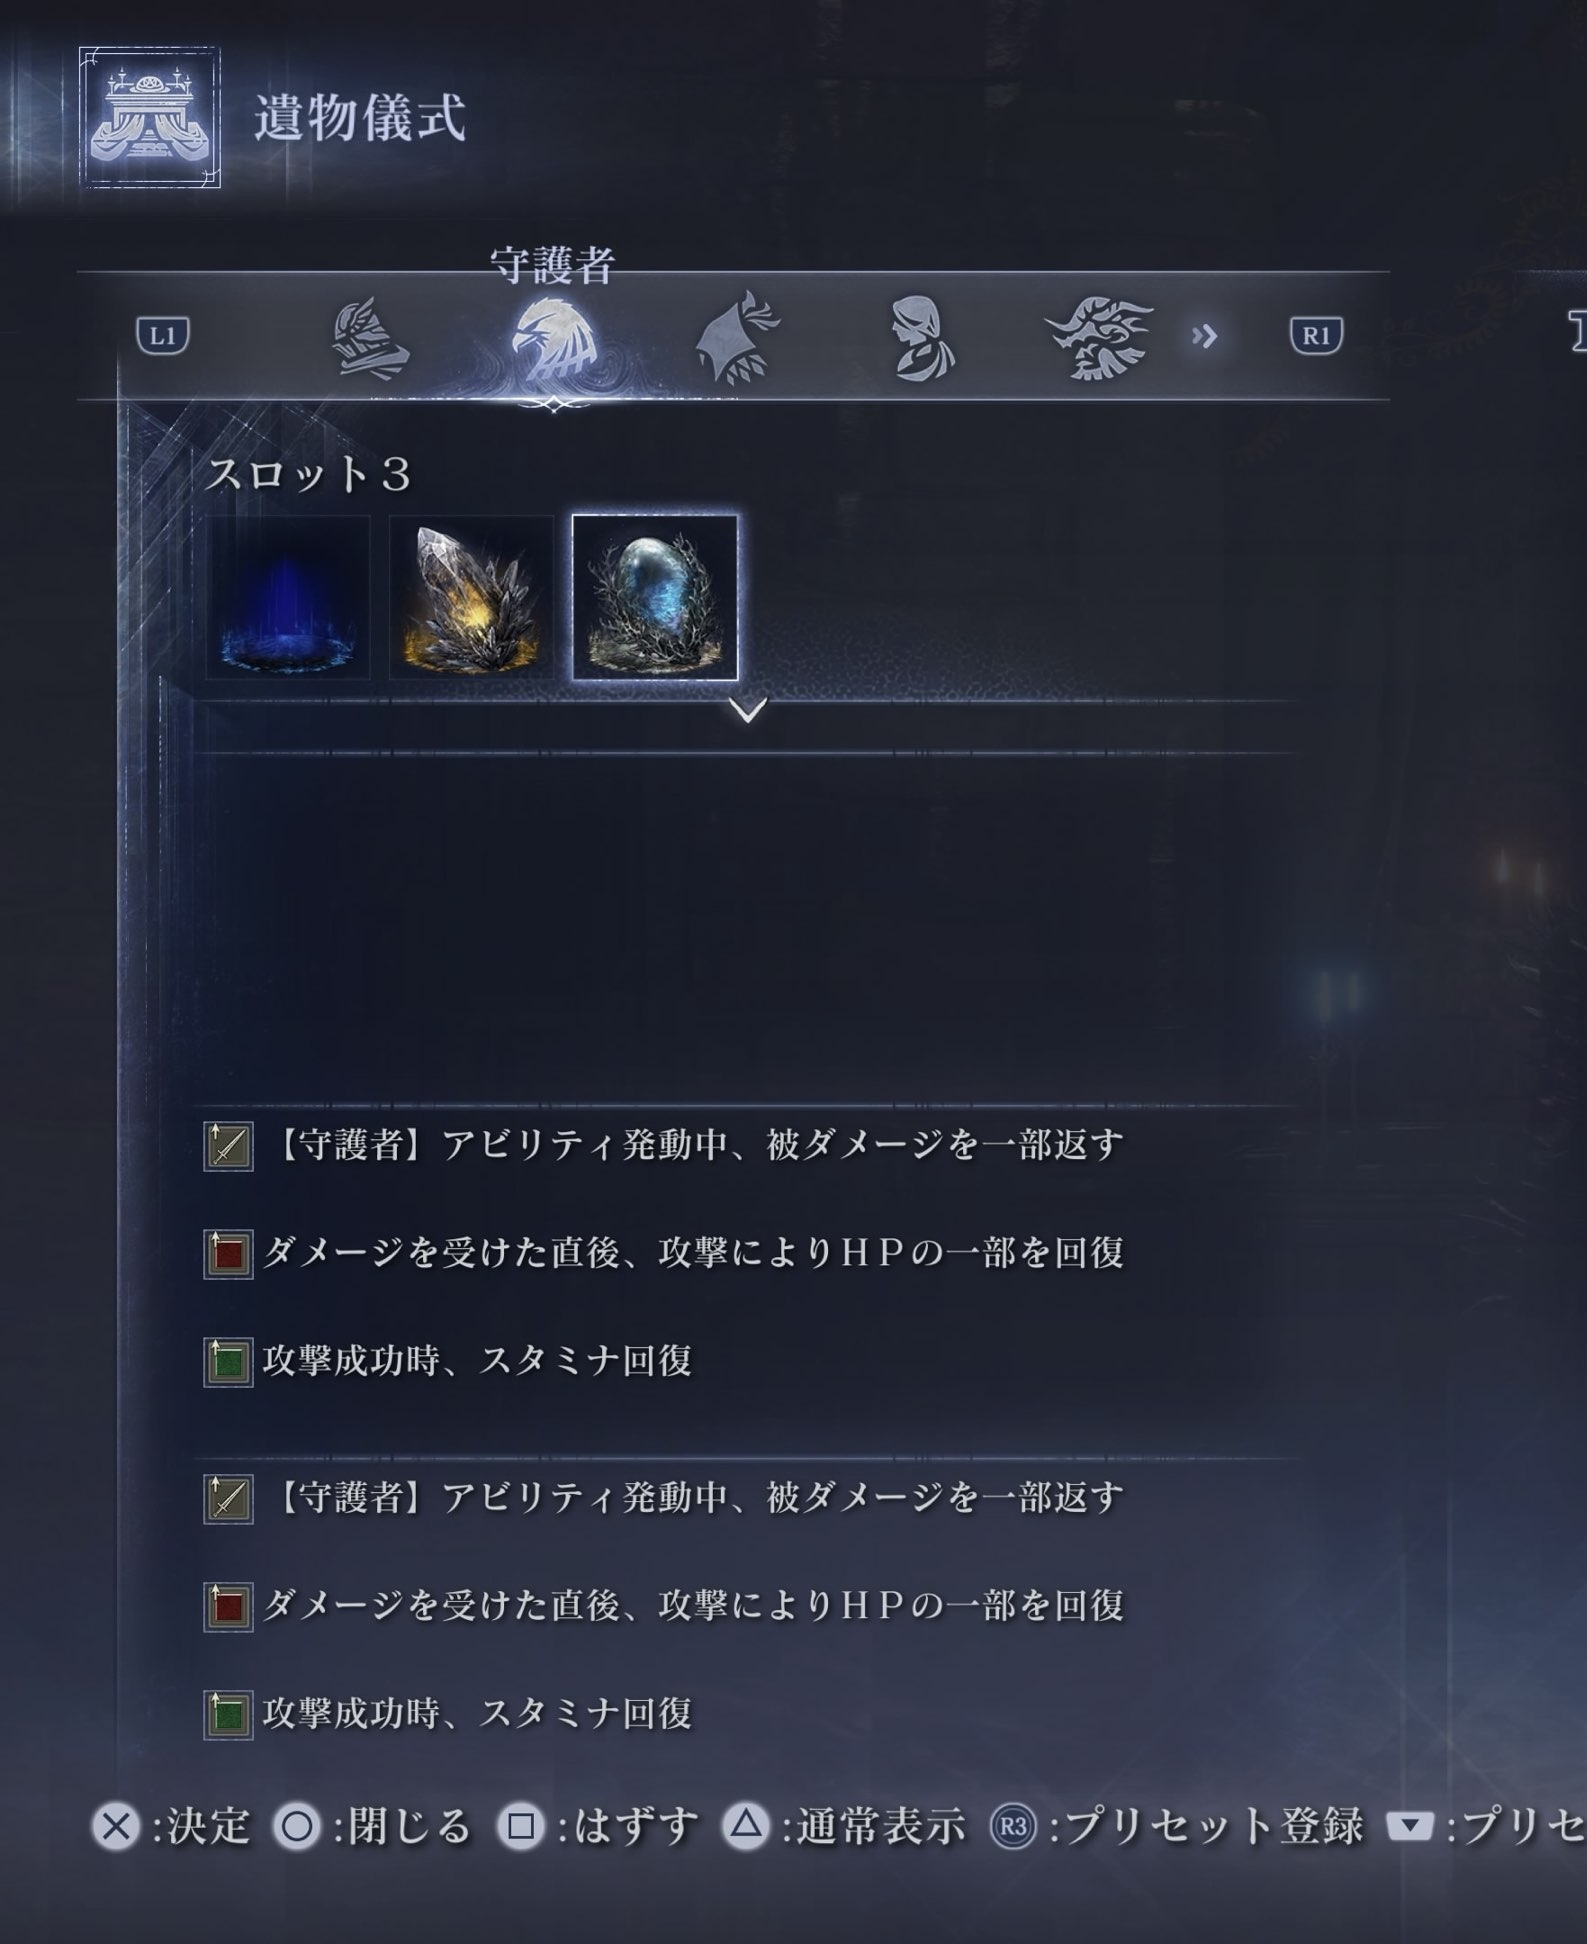Switch to the winged beast character icon
The height and width of the screenshot is (1944, 1587).
(x=1099, y=338)
